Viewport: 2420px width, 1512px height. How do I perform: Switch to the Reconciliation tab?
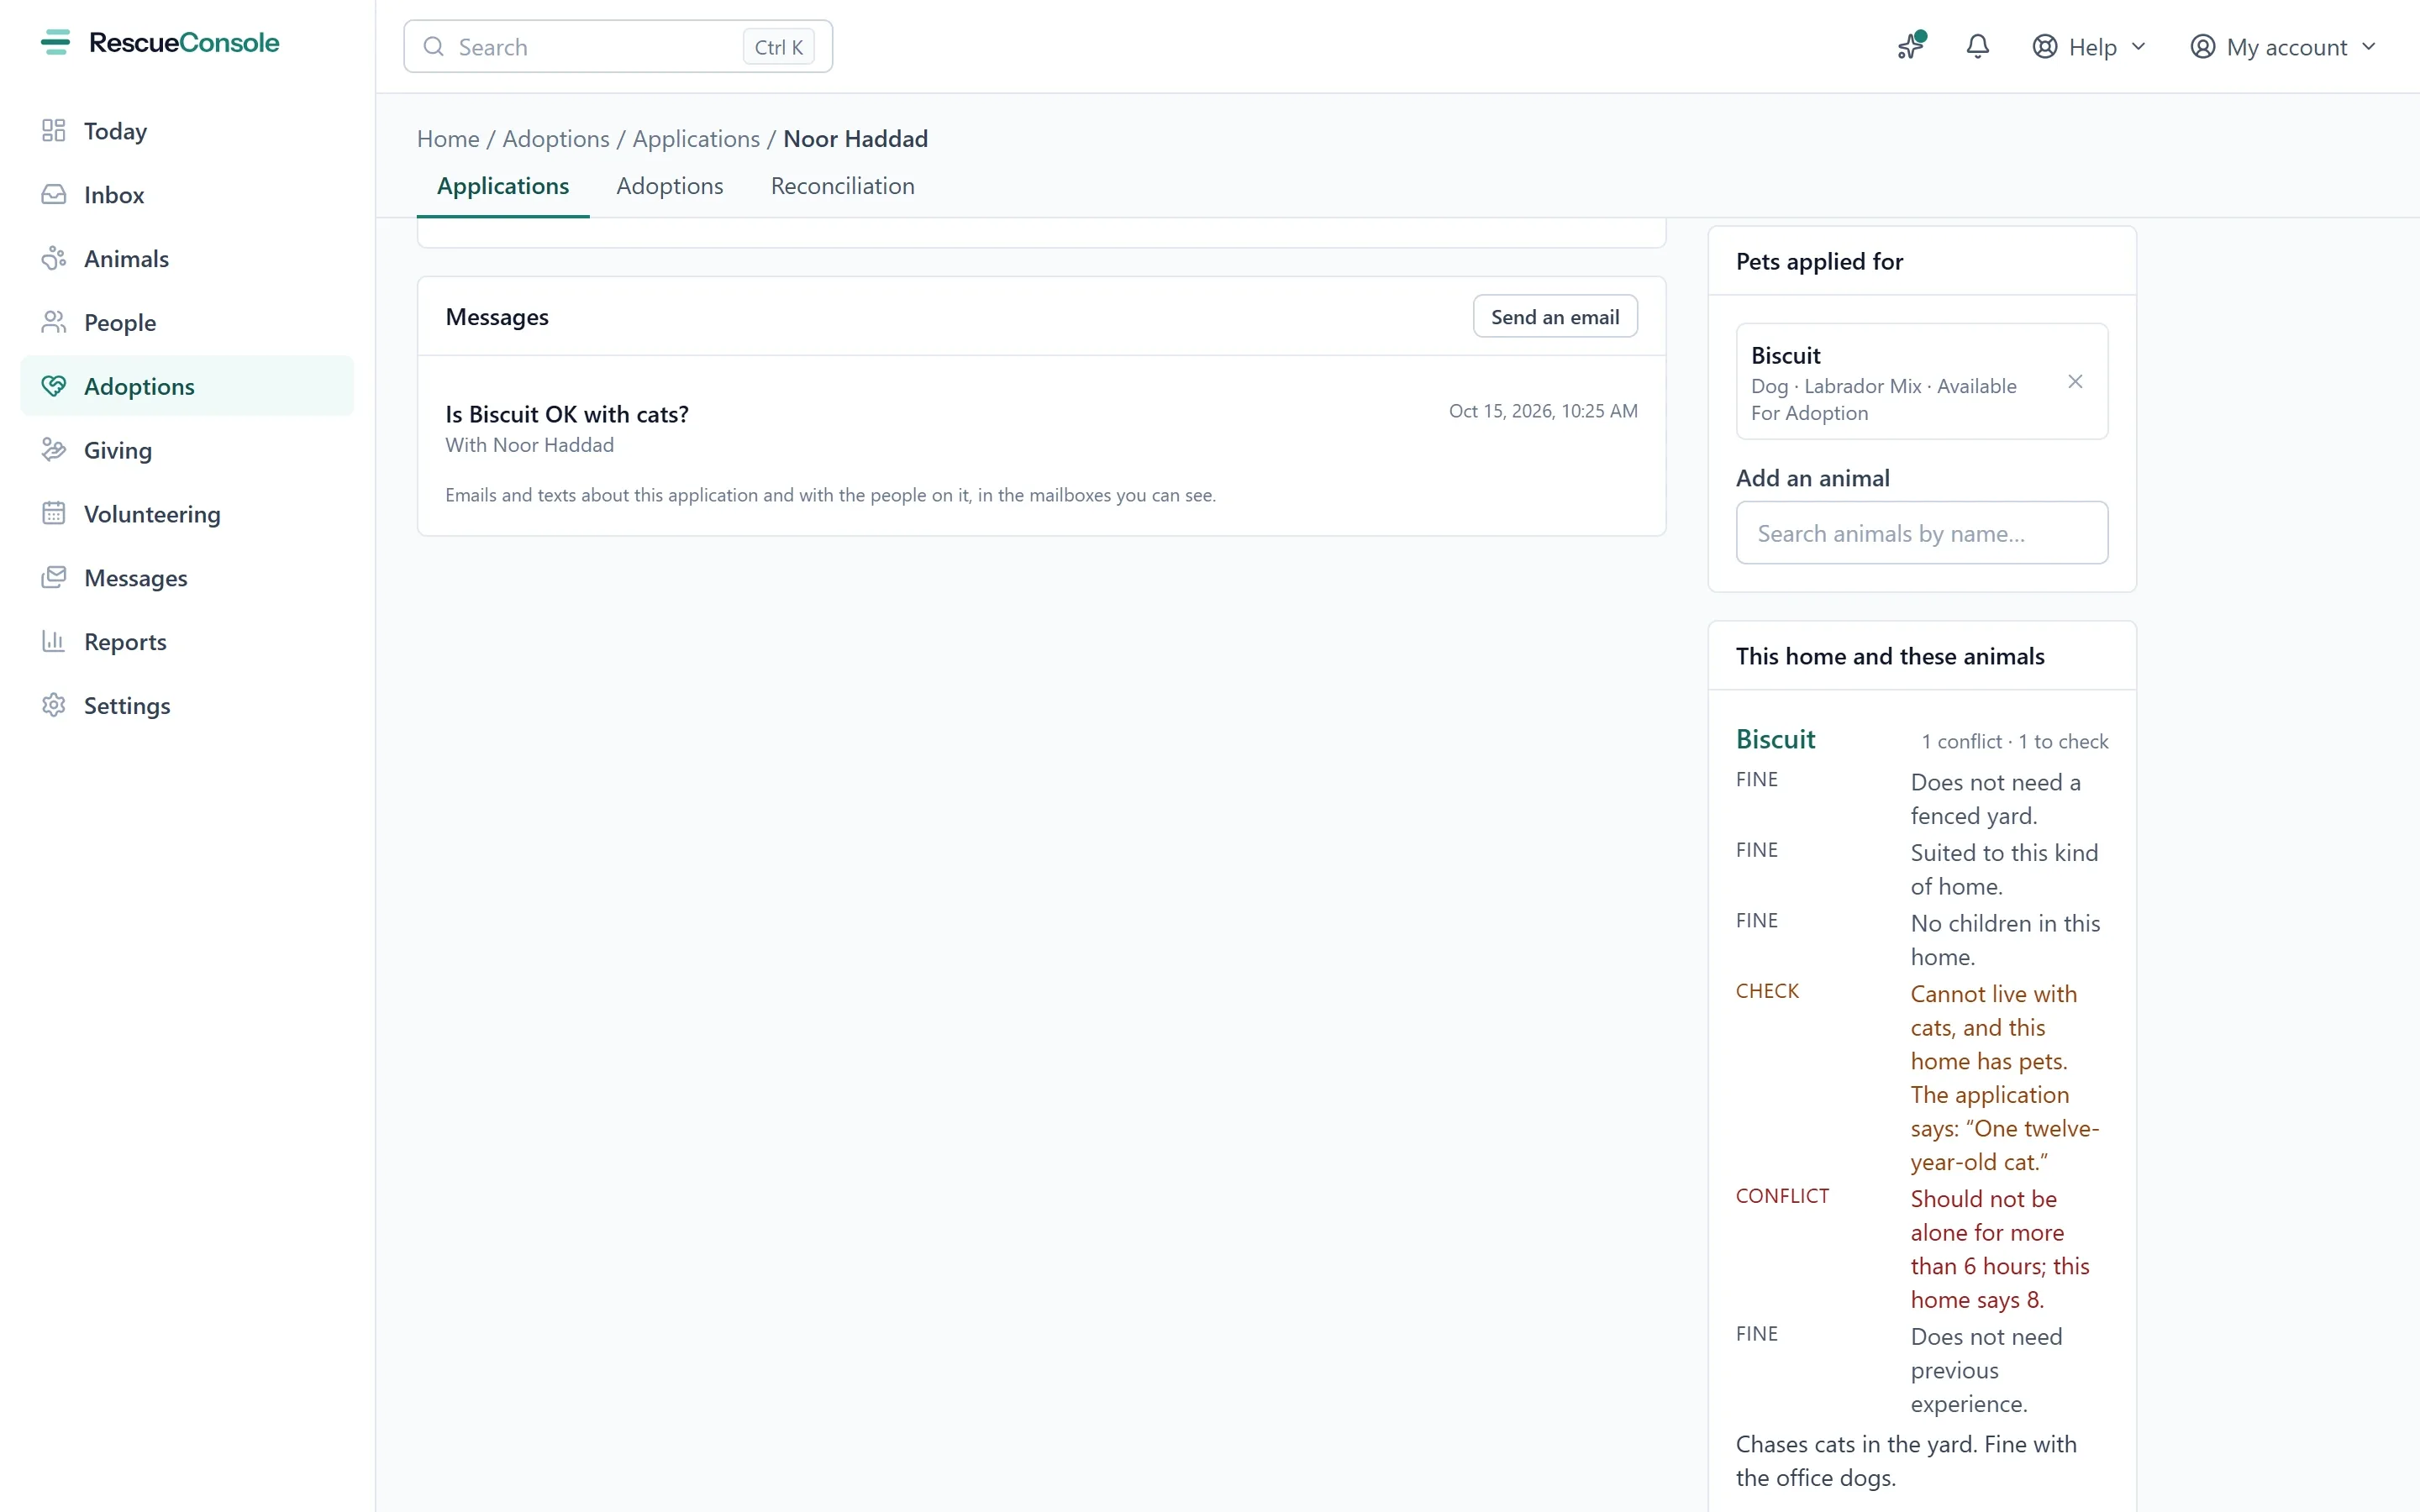[842, 186]
